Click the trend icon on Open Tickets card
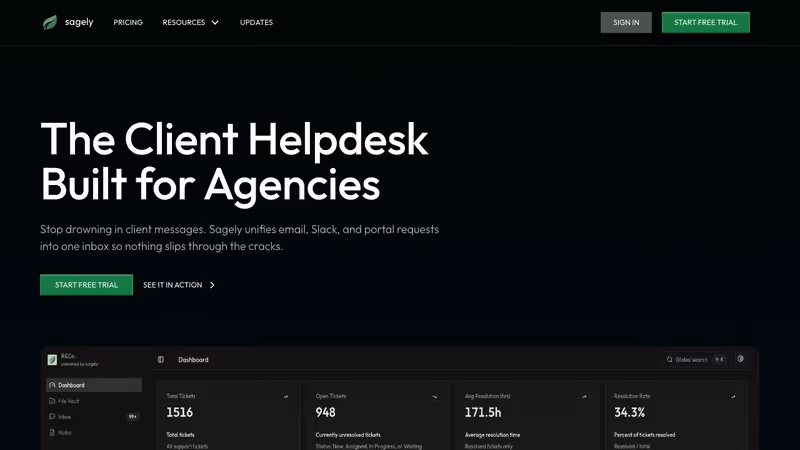 click(x=435, y=396)
